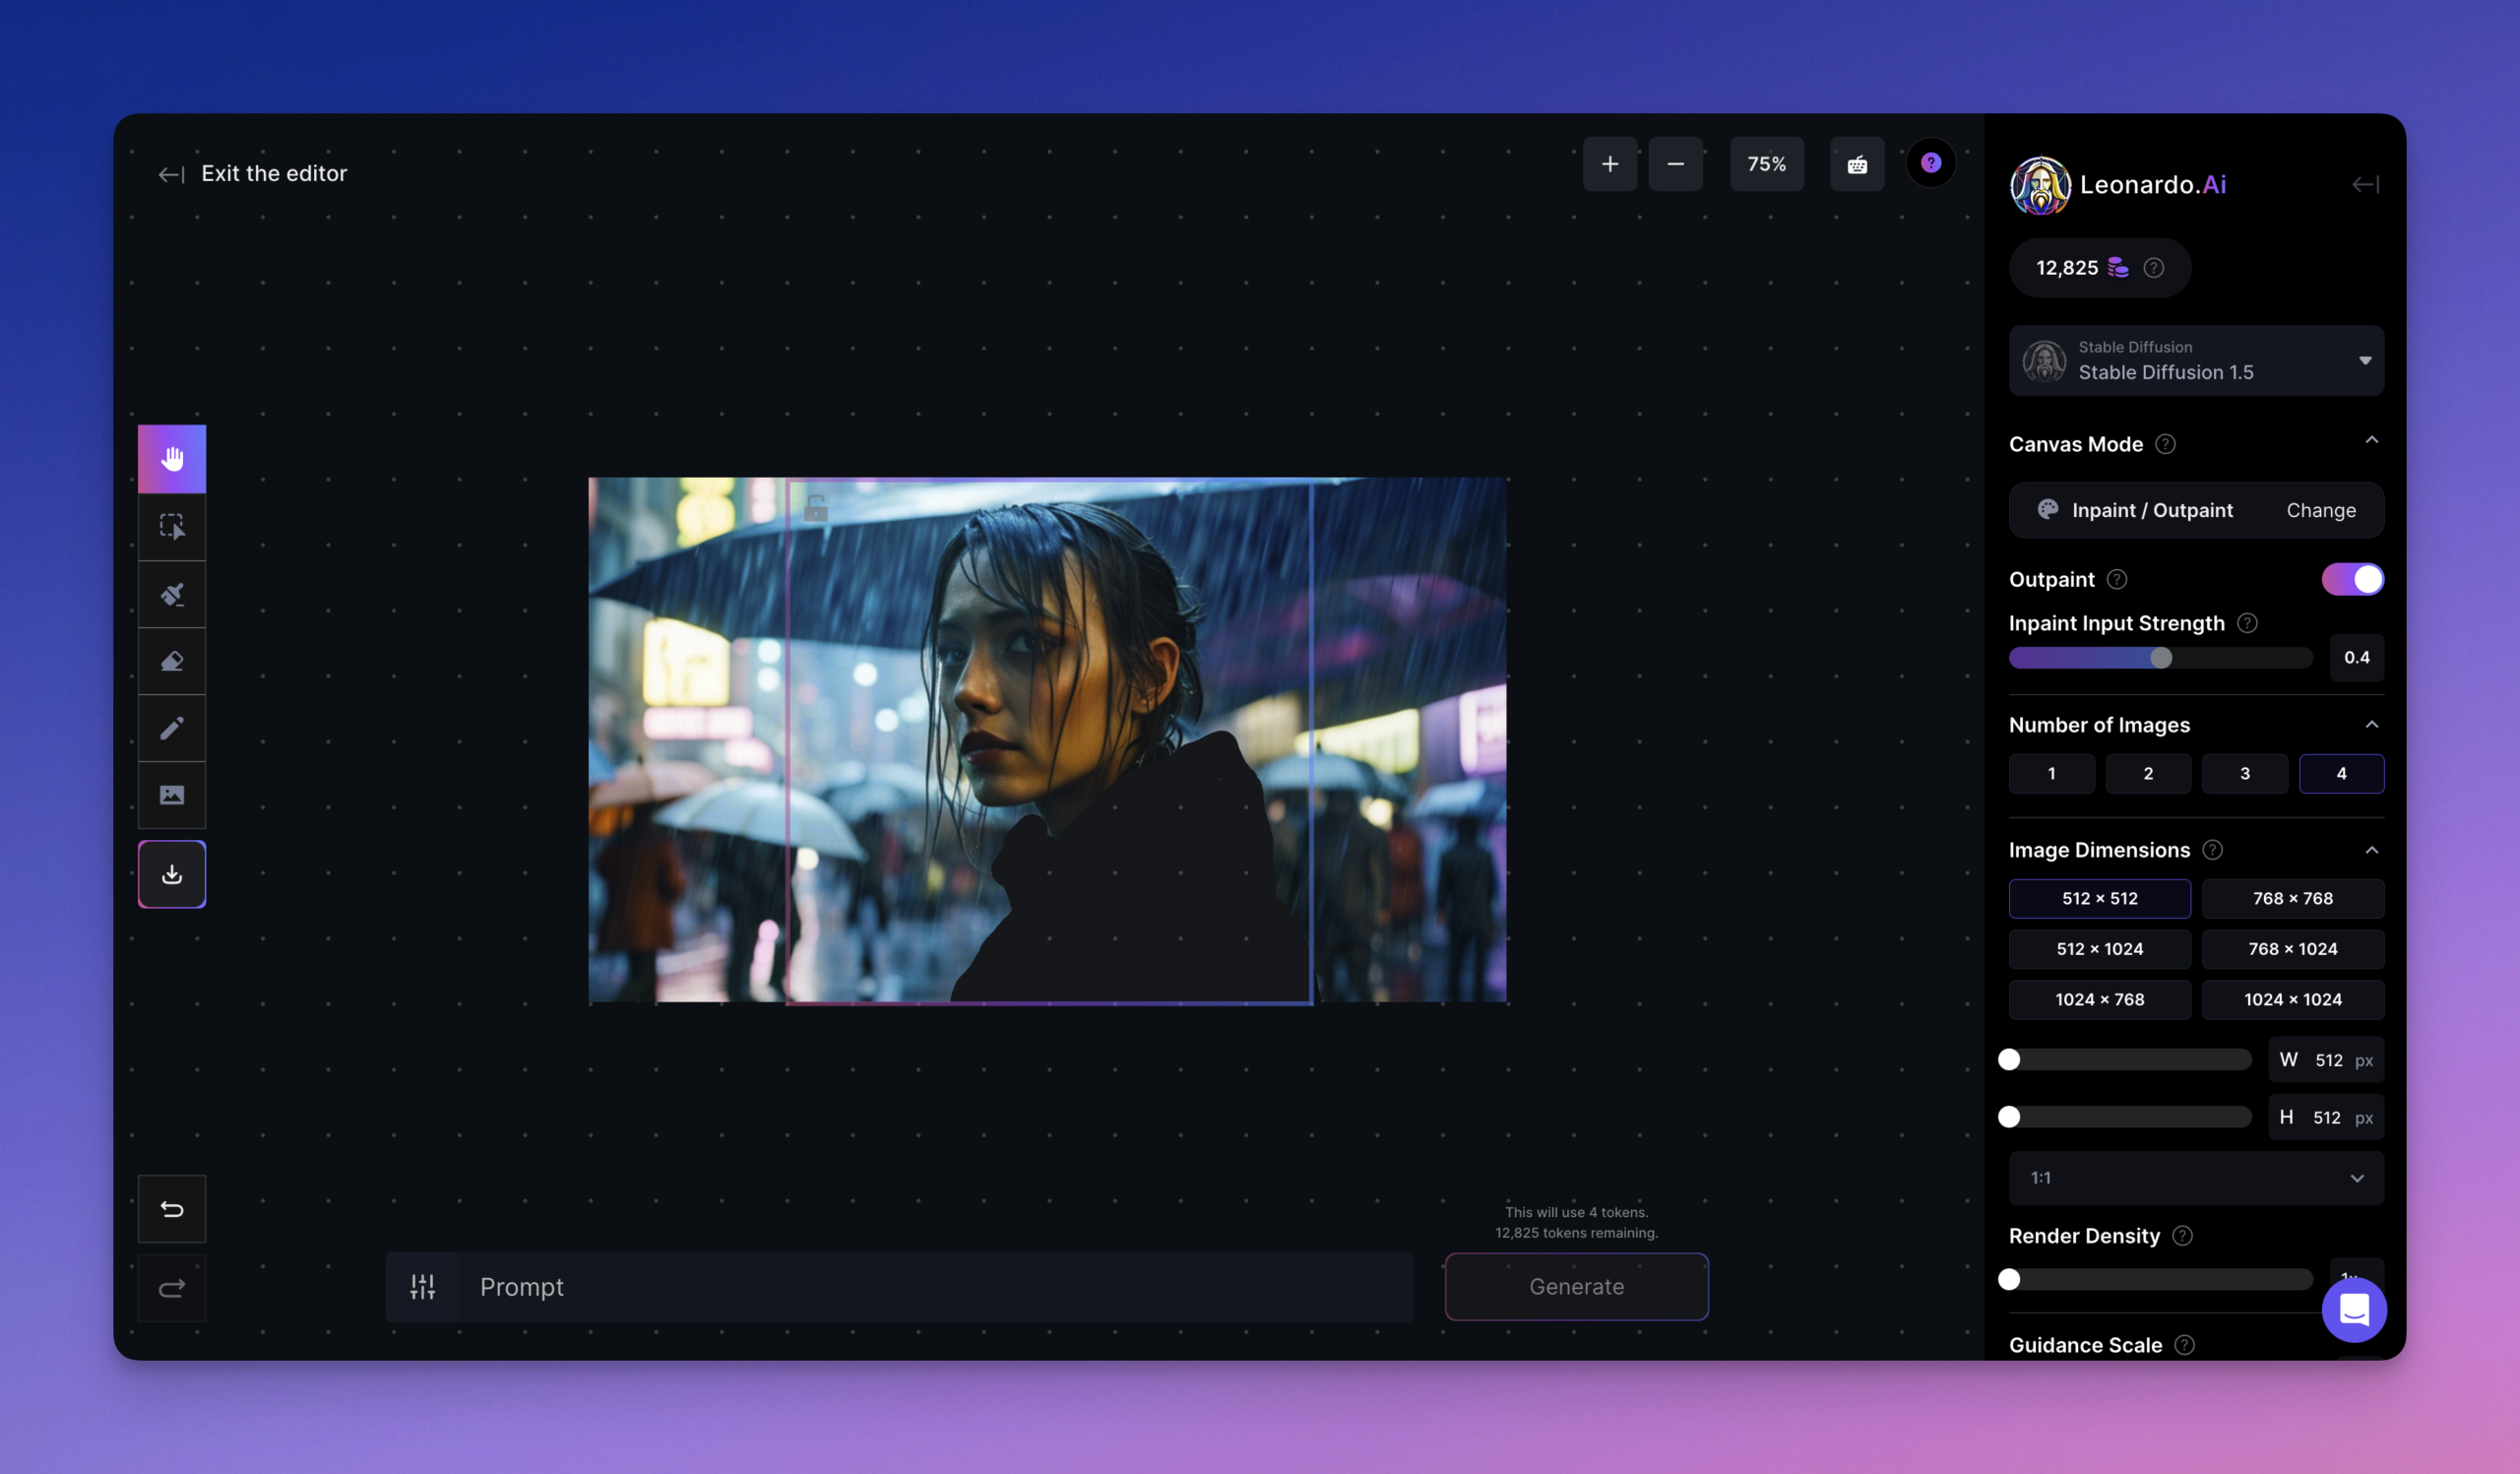Activate the Eraser tool
2520x1474 pixels.
coord(172,661)
